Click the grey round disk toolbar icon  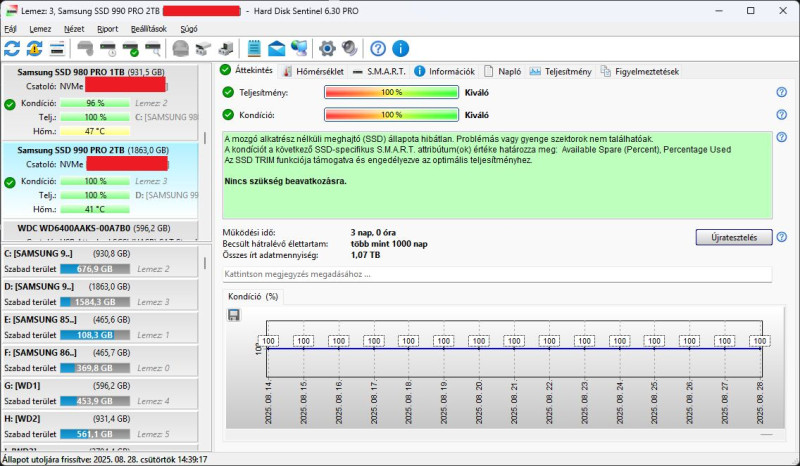[181, 48]
